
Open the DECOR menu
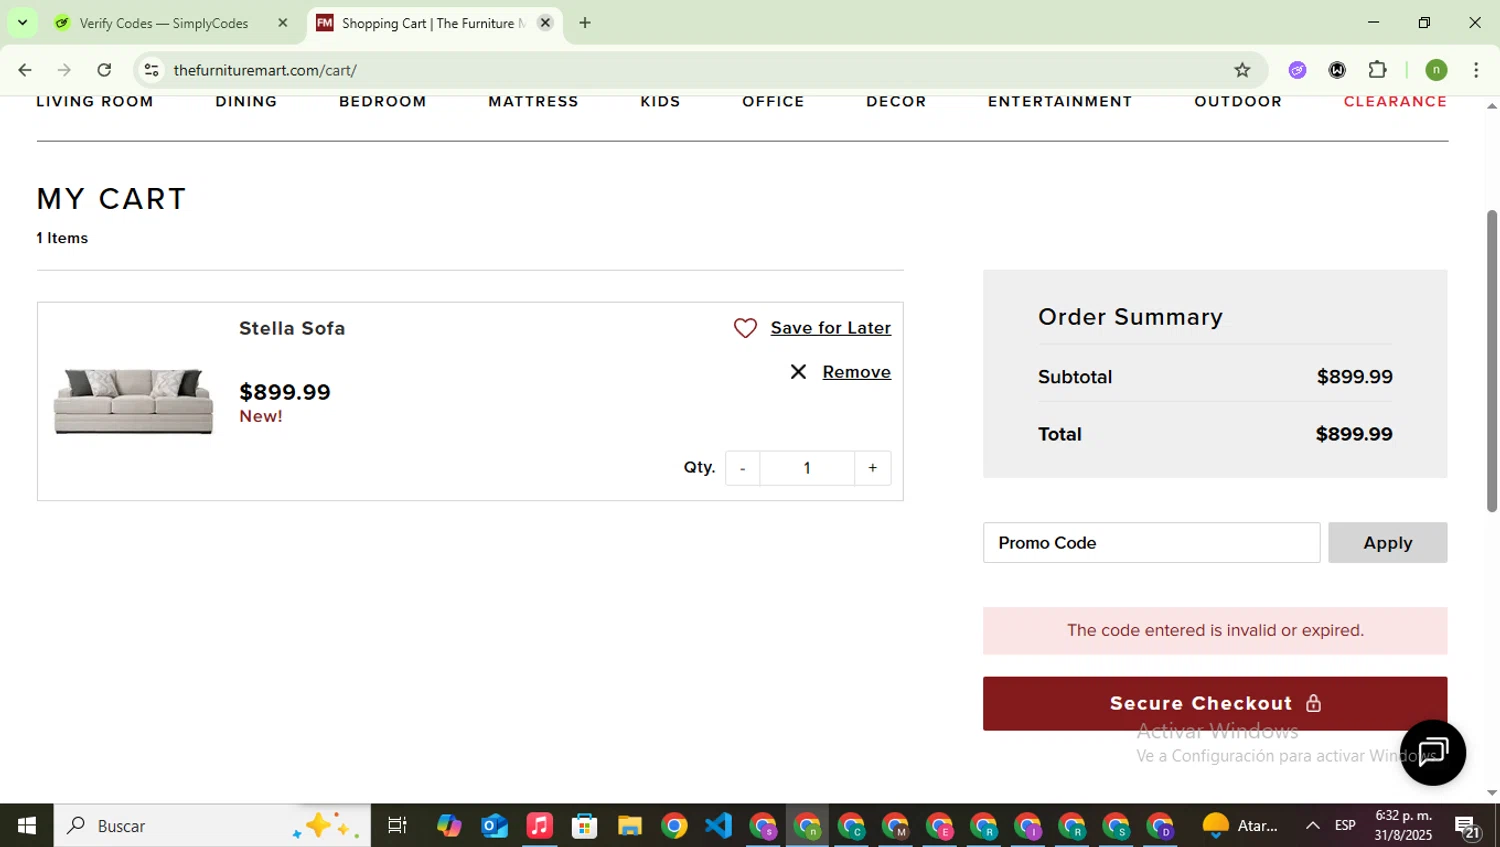(x=896, y=102)
